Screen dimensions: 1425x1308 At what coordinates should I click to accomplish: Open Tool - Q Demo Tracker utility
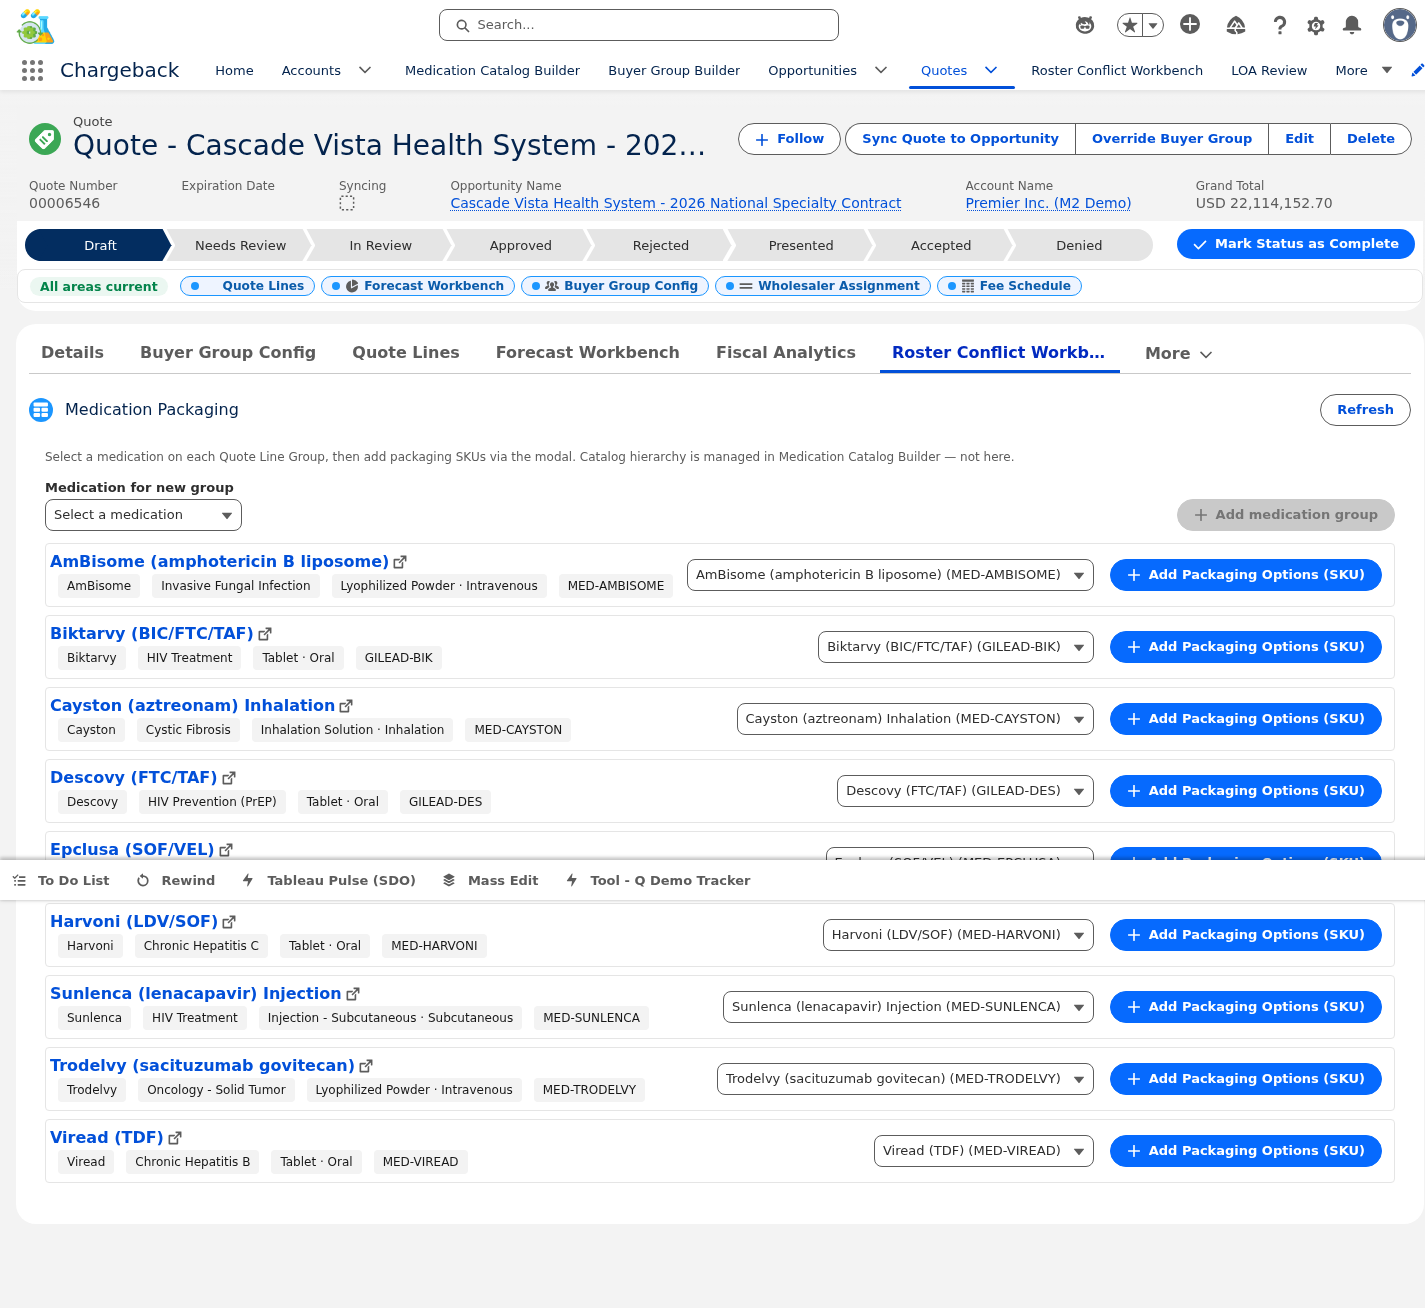pyautogui.click(x=658, y=881)
